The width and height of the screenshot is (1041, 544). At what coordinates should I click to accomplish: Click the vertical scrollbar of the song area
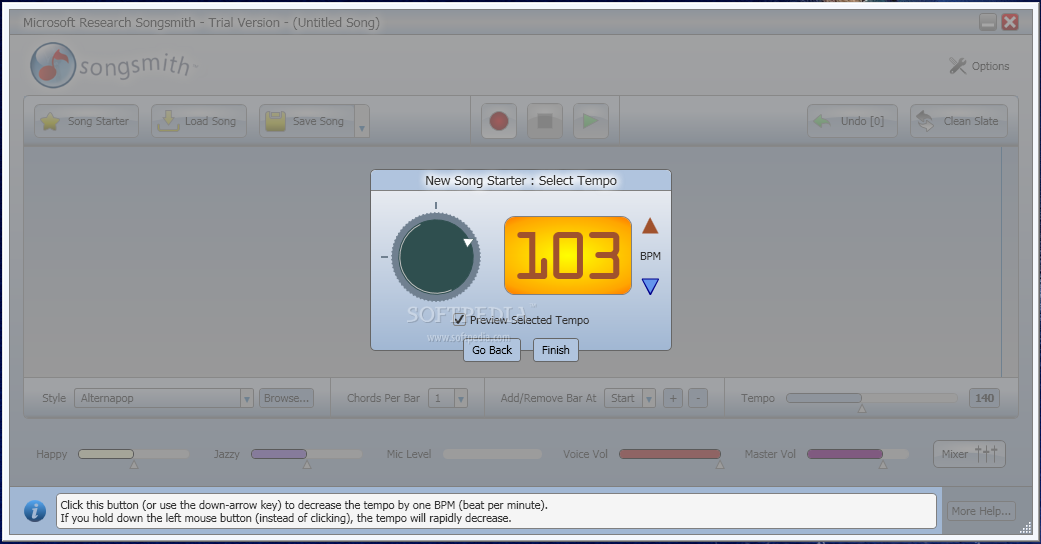1008,262
